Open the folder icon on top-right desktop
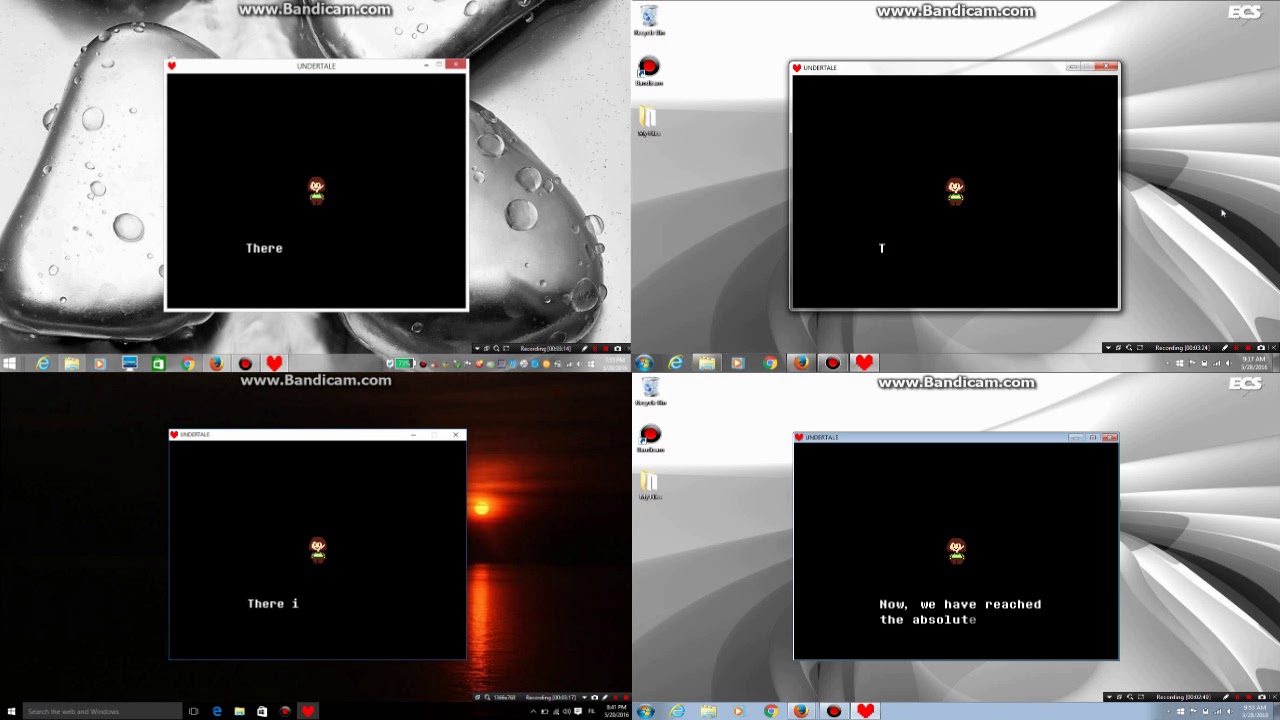1280x720 pixels. (649, 120)
